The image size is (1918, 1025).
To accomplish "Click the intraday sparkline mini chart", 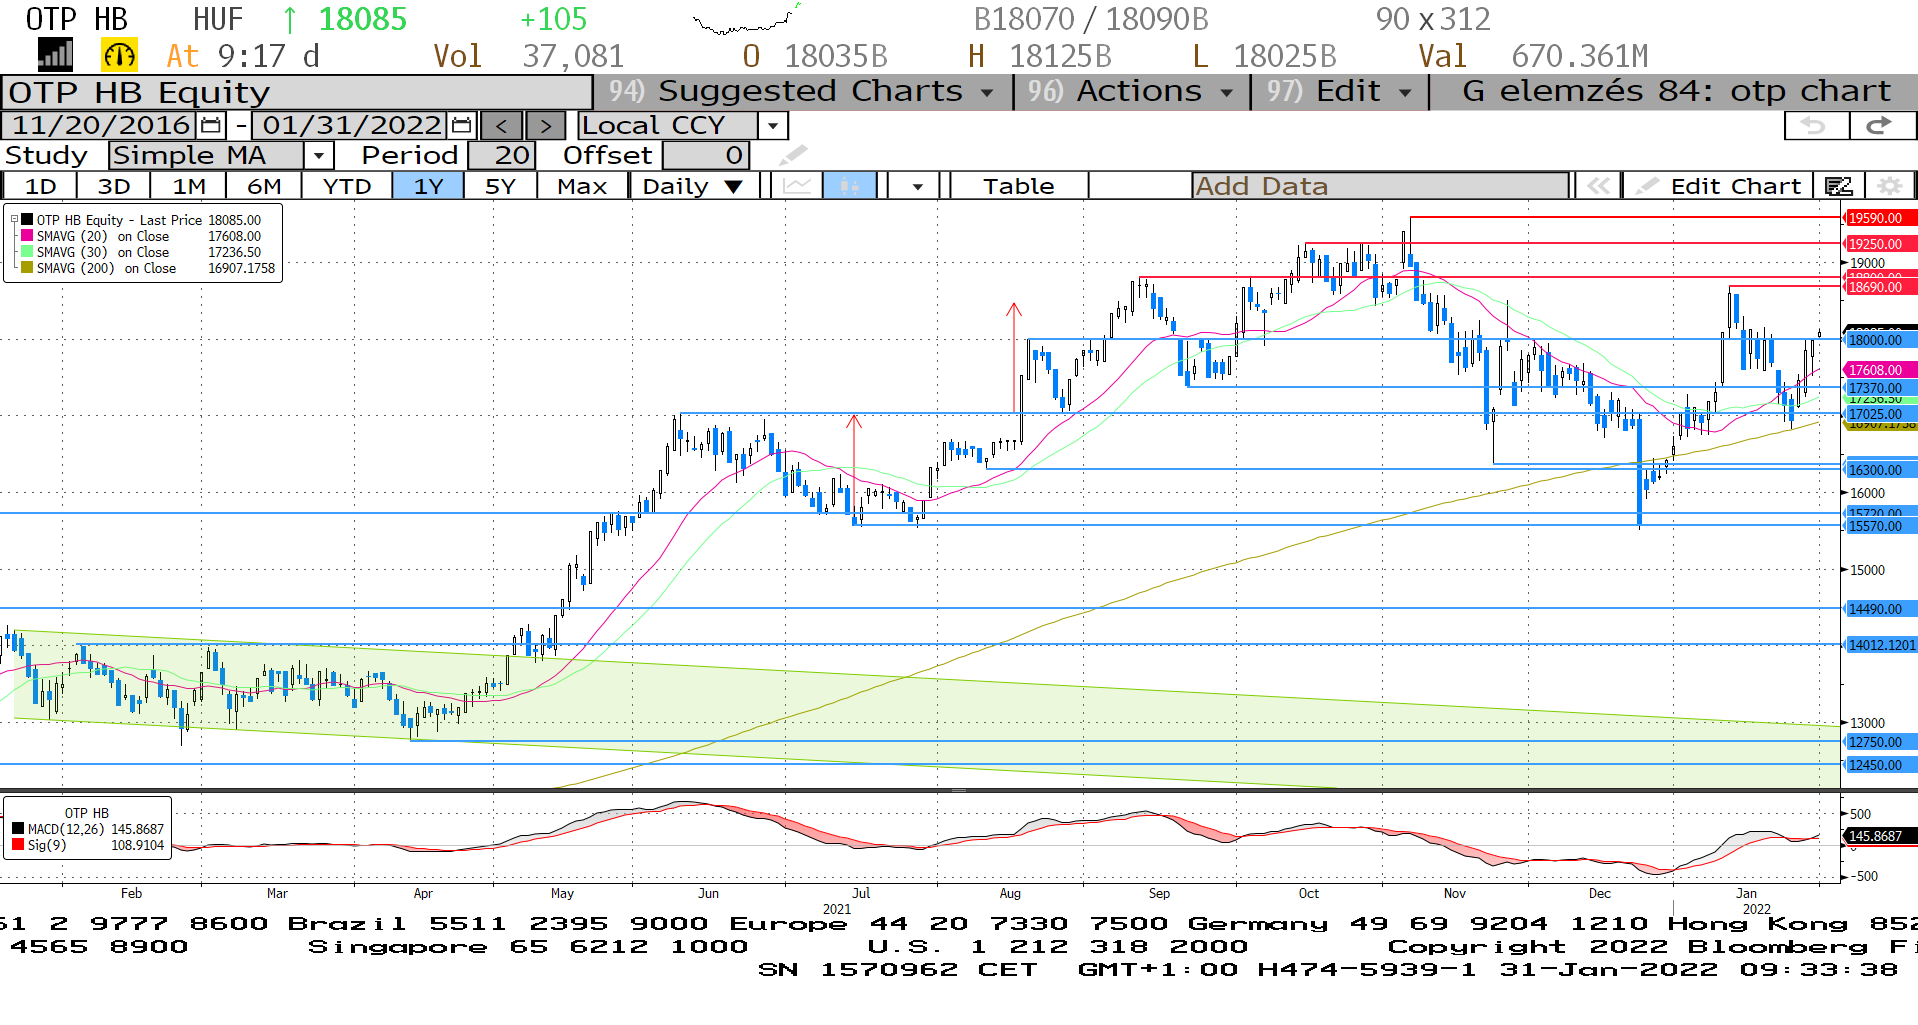I will (747, 20).
